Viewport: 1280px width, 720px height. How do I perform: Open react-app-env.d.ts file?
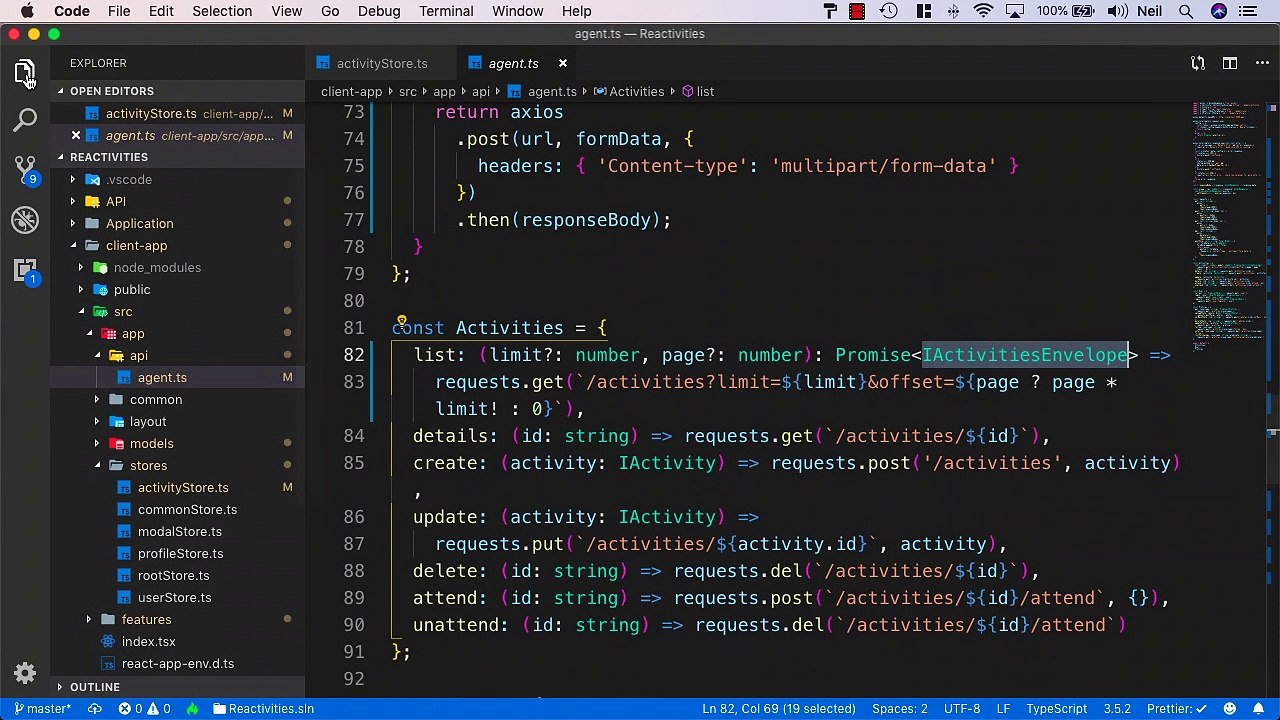[x=178, y=663]
